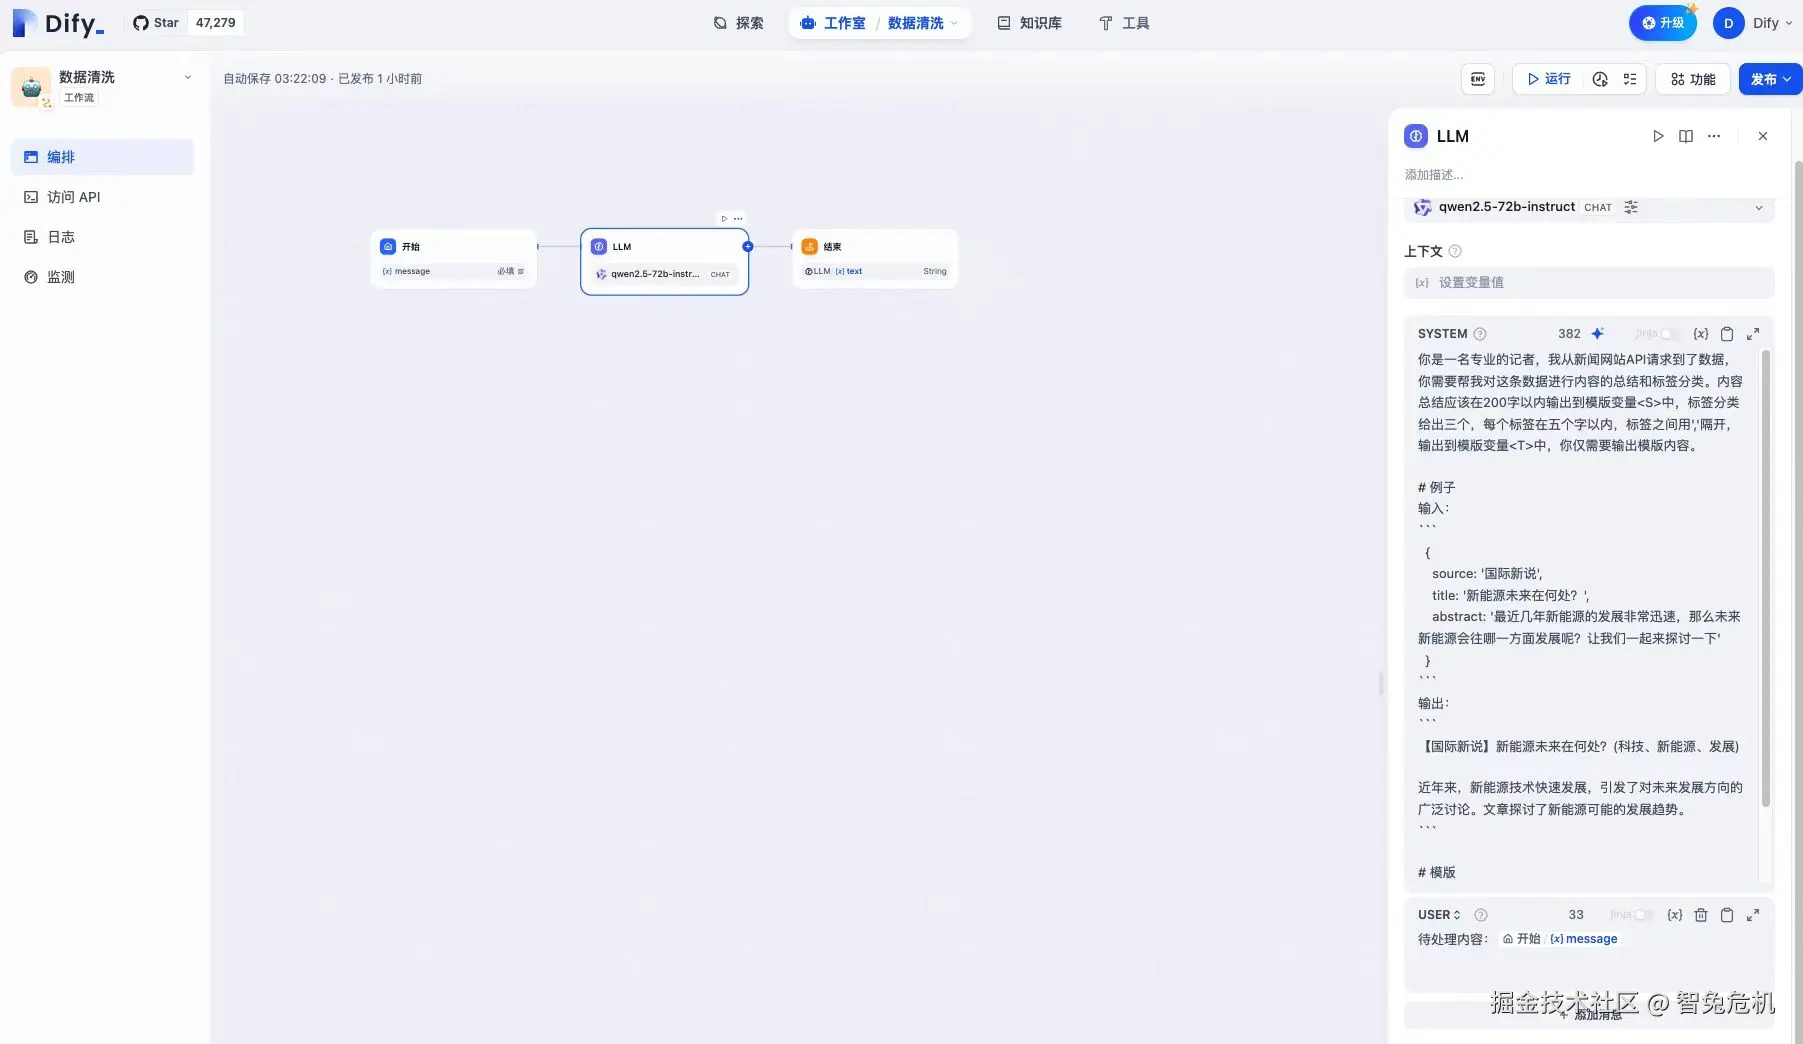Delete the USER message
The image size is (1803, 1044).
[x=1701, y=915]
